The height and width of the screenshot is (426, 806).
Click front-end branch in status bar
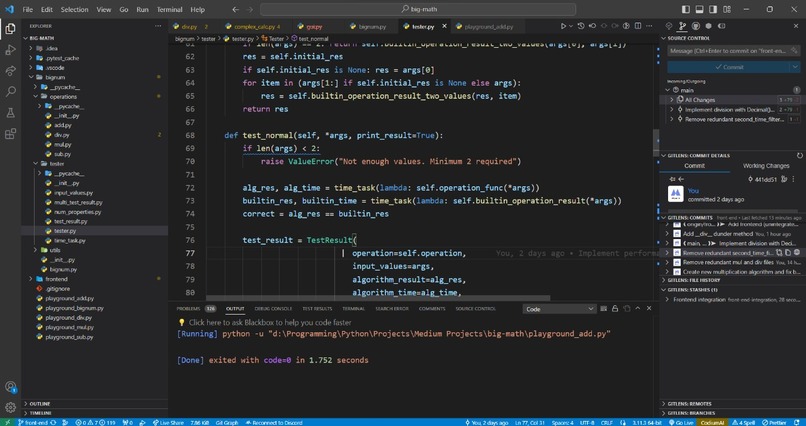pyautogui.click(x=33, y=422)
